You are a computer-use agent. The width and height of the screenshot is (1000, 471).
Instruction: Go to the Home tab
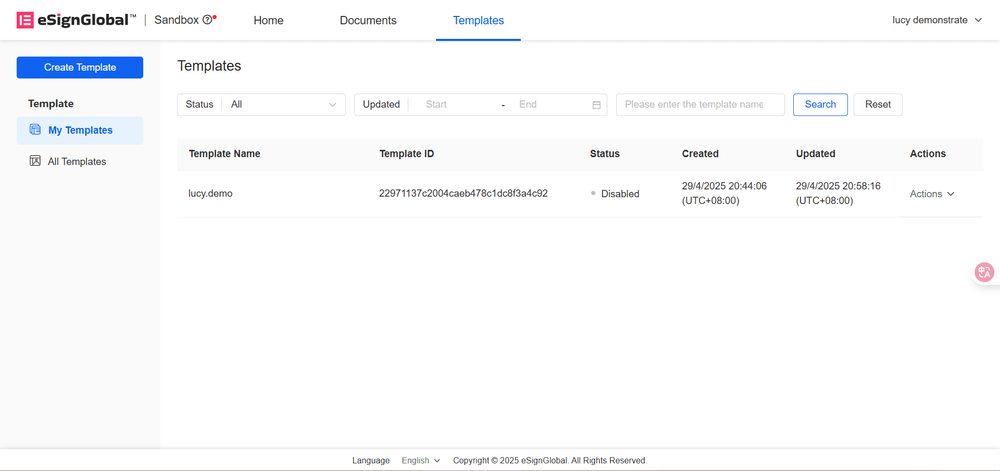268,20
